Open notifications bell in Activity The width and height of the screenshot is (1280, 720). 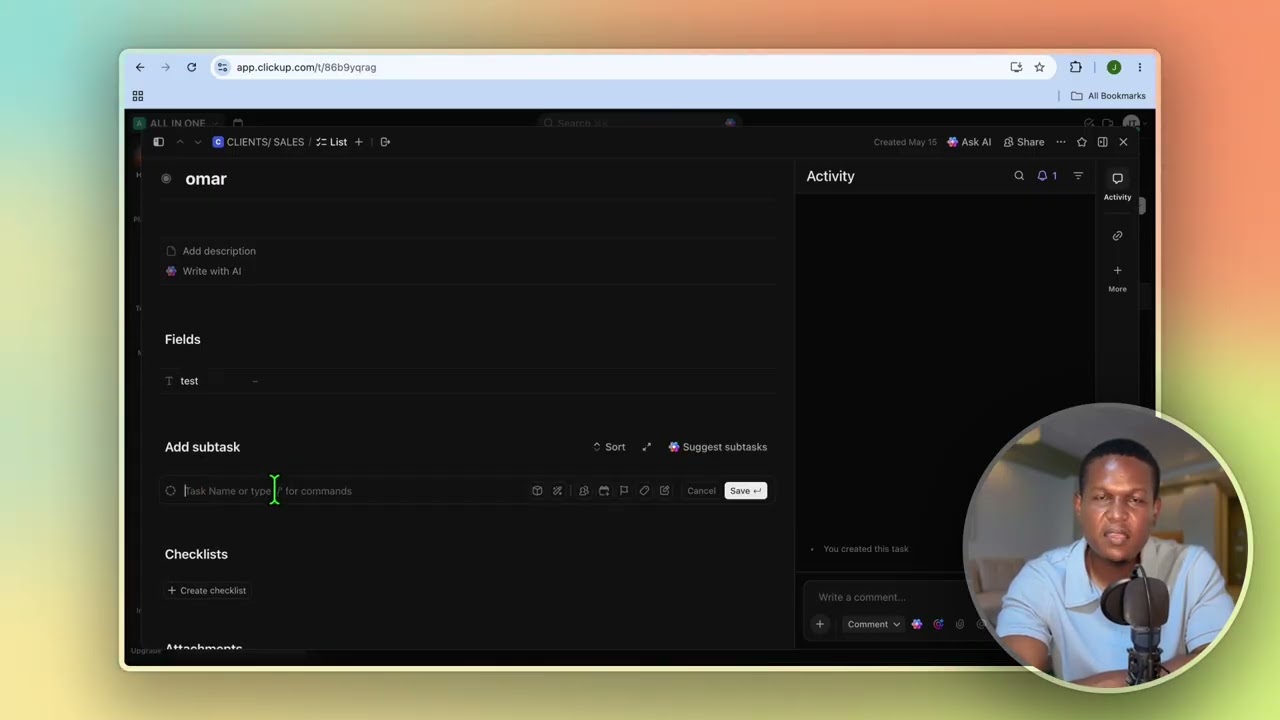pos(1047,176)
